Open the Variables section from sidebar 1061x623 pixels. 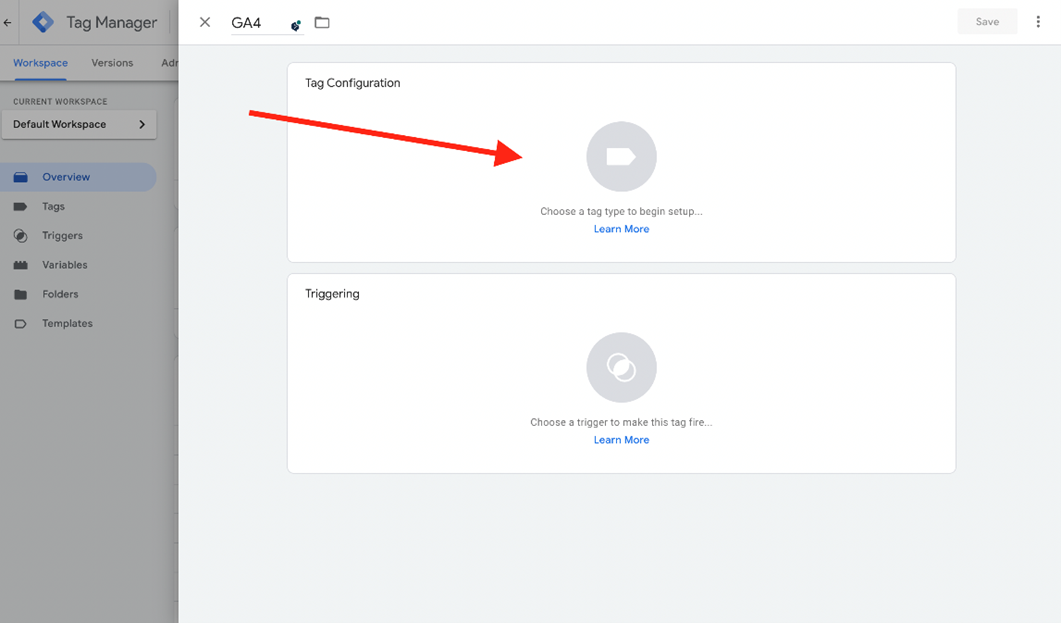pos(66,264)
